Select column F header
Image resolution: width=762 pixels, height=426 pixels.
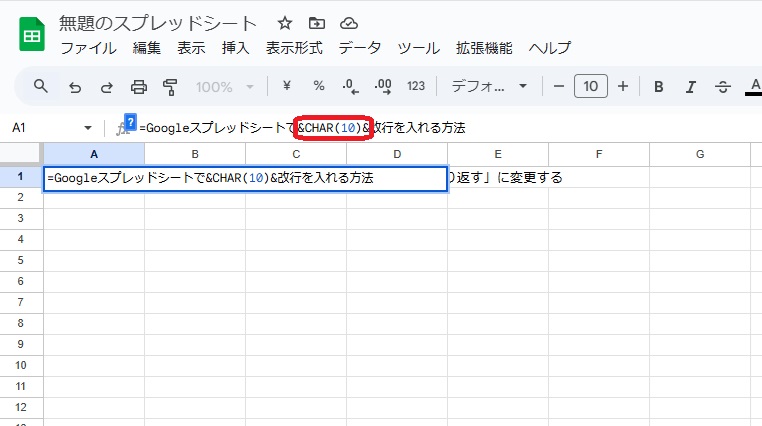tap(599, 154)
